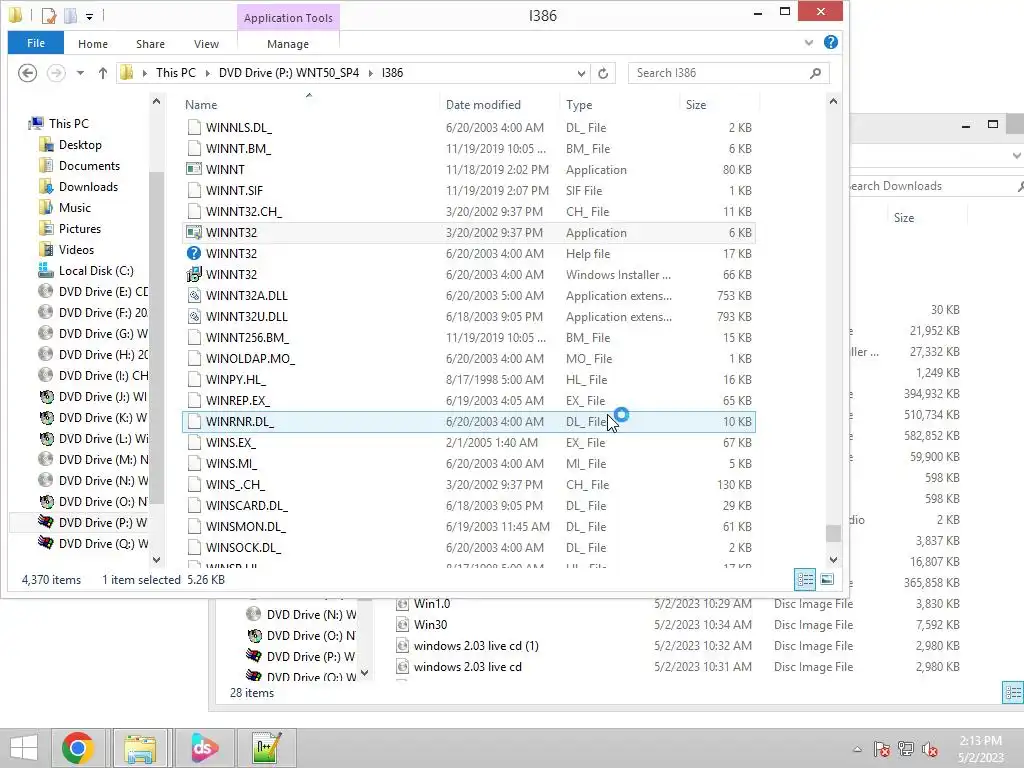
Task: Open the recent locations dropdown arrow
Action: click(80, 73)
